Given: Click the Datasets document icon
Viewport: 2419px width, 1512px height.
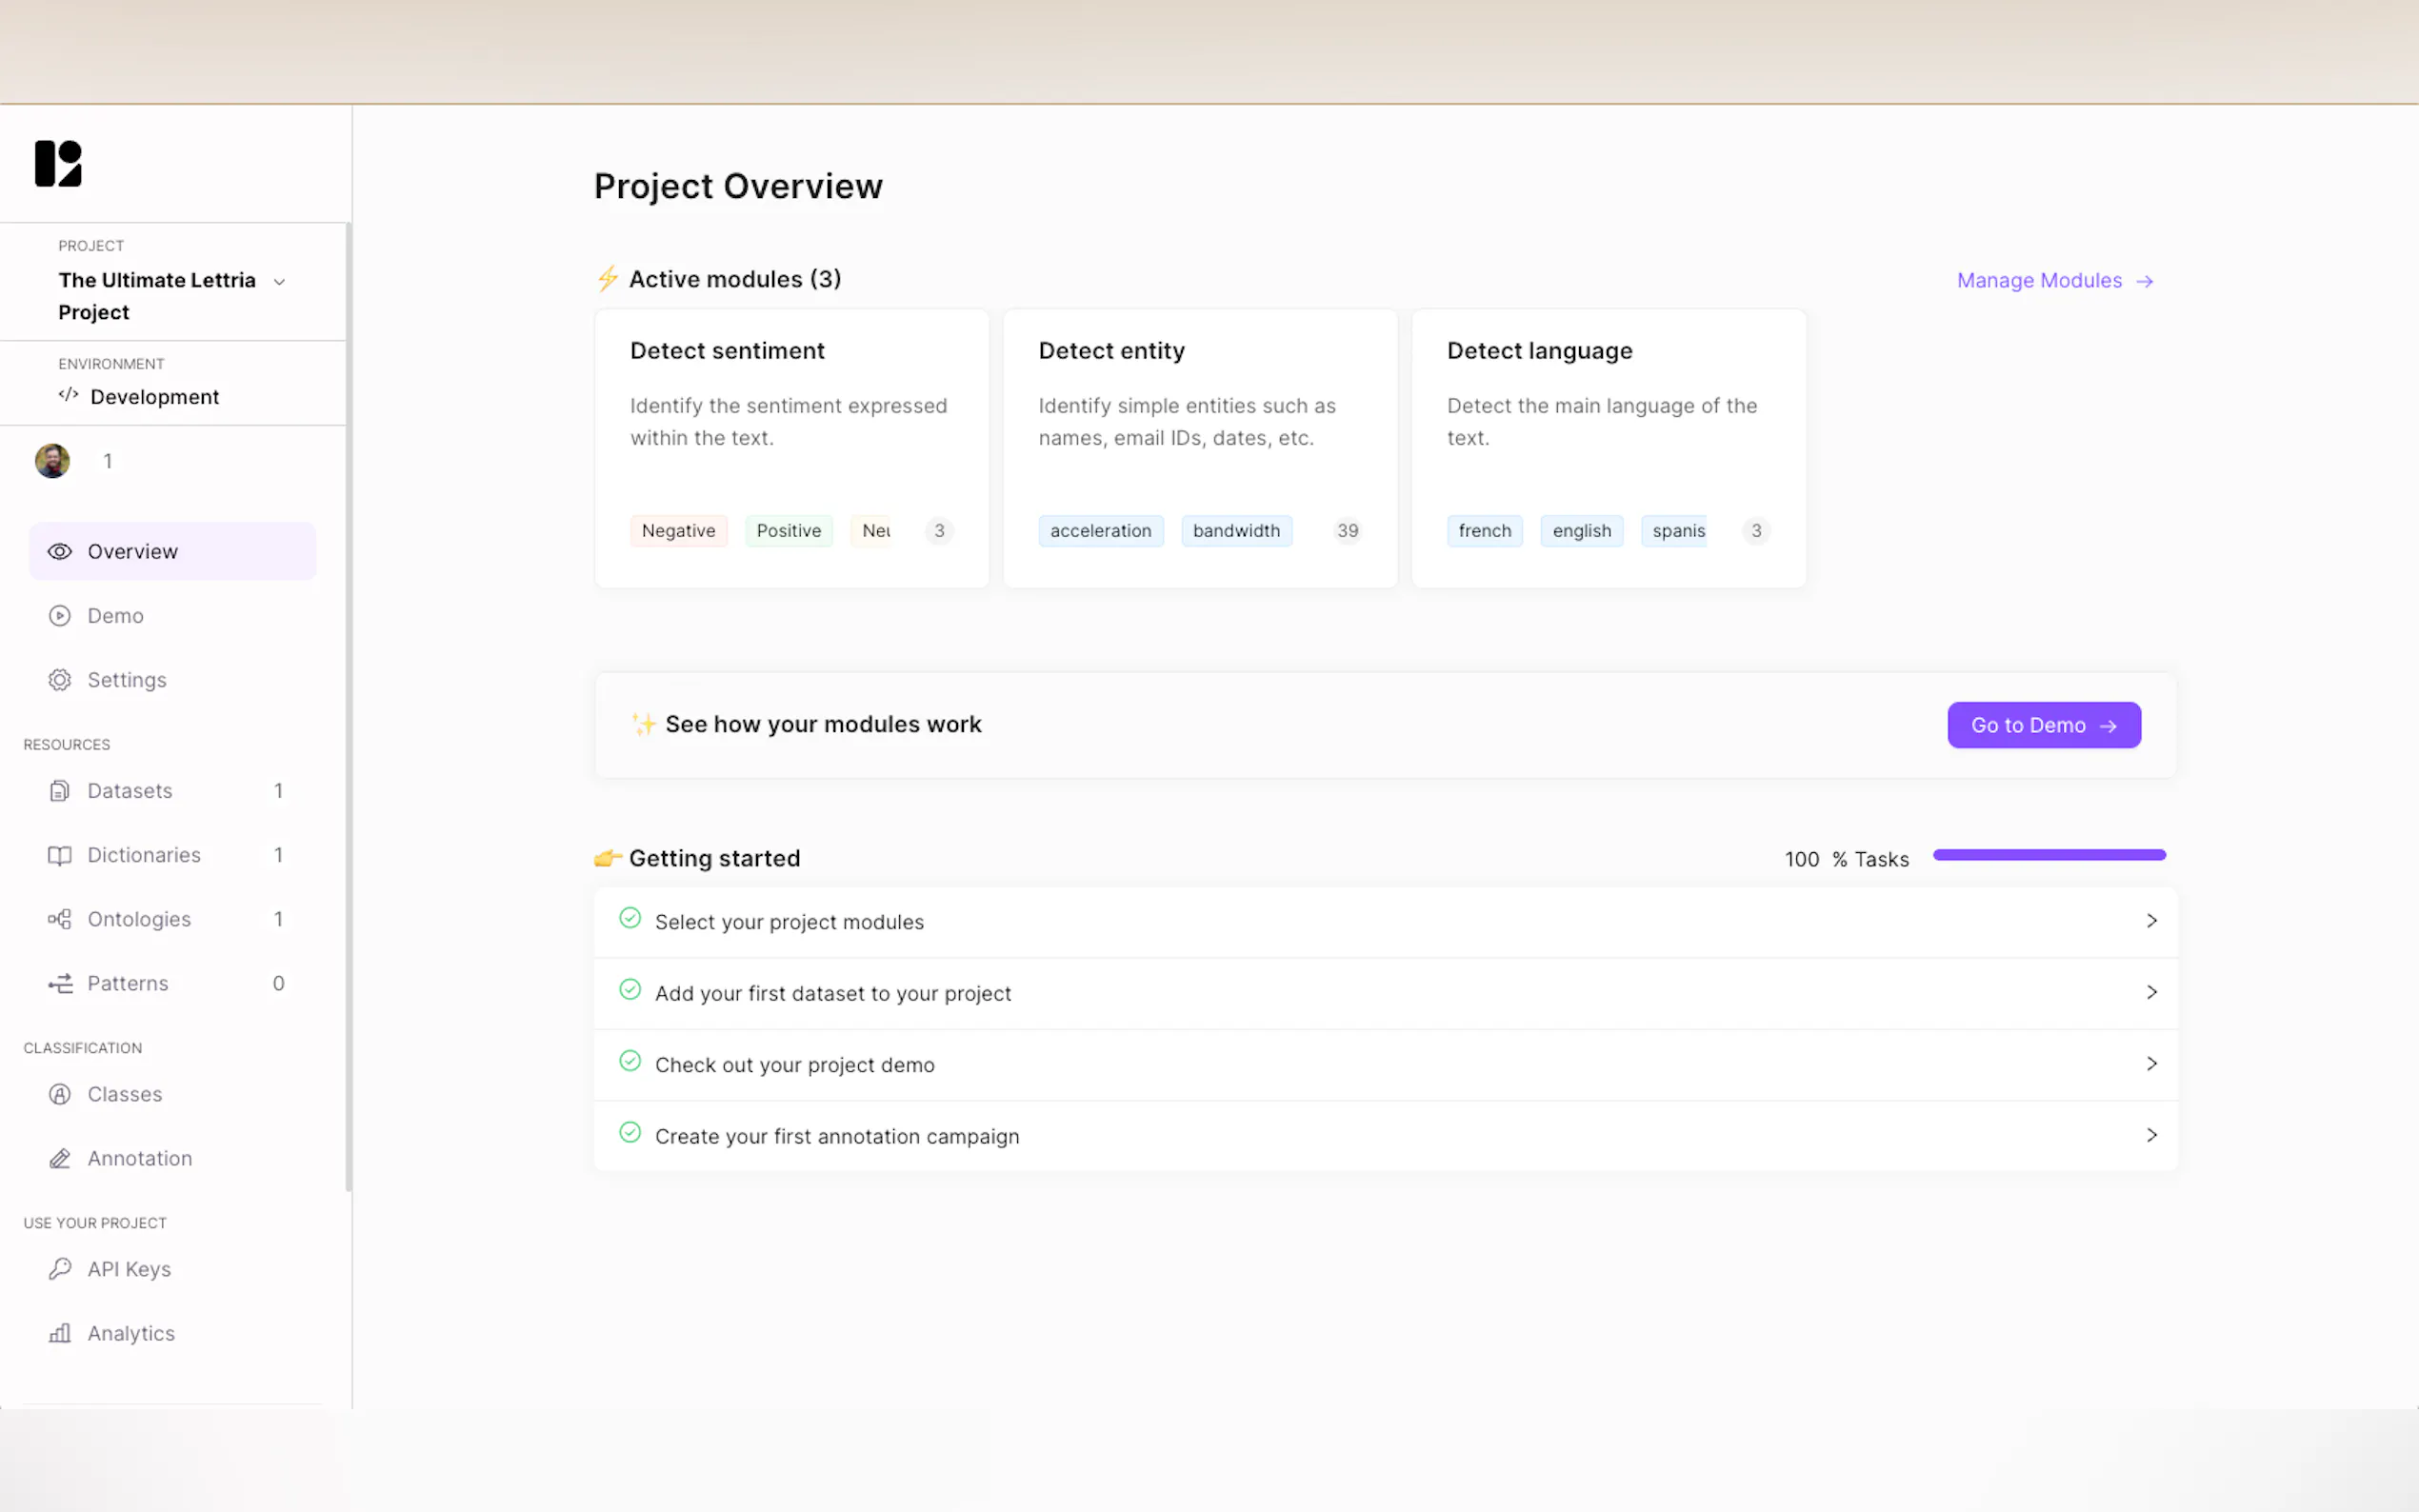Looking at the screenshot, I should coord(60,791).
